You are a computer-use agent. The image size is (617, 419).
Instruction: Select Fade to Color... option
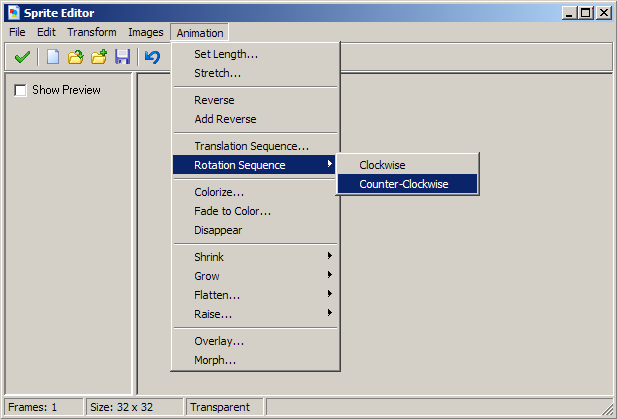[x=255, y=211]
